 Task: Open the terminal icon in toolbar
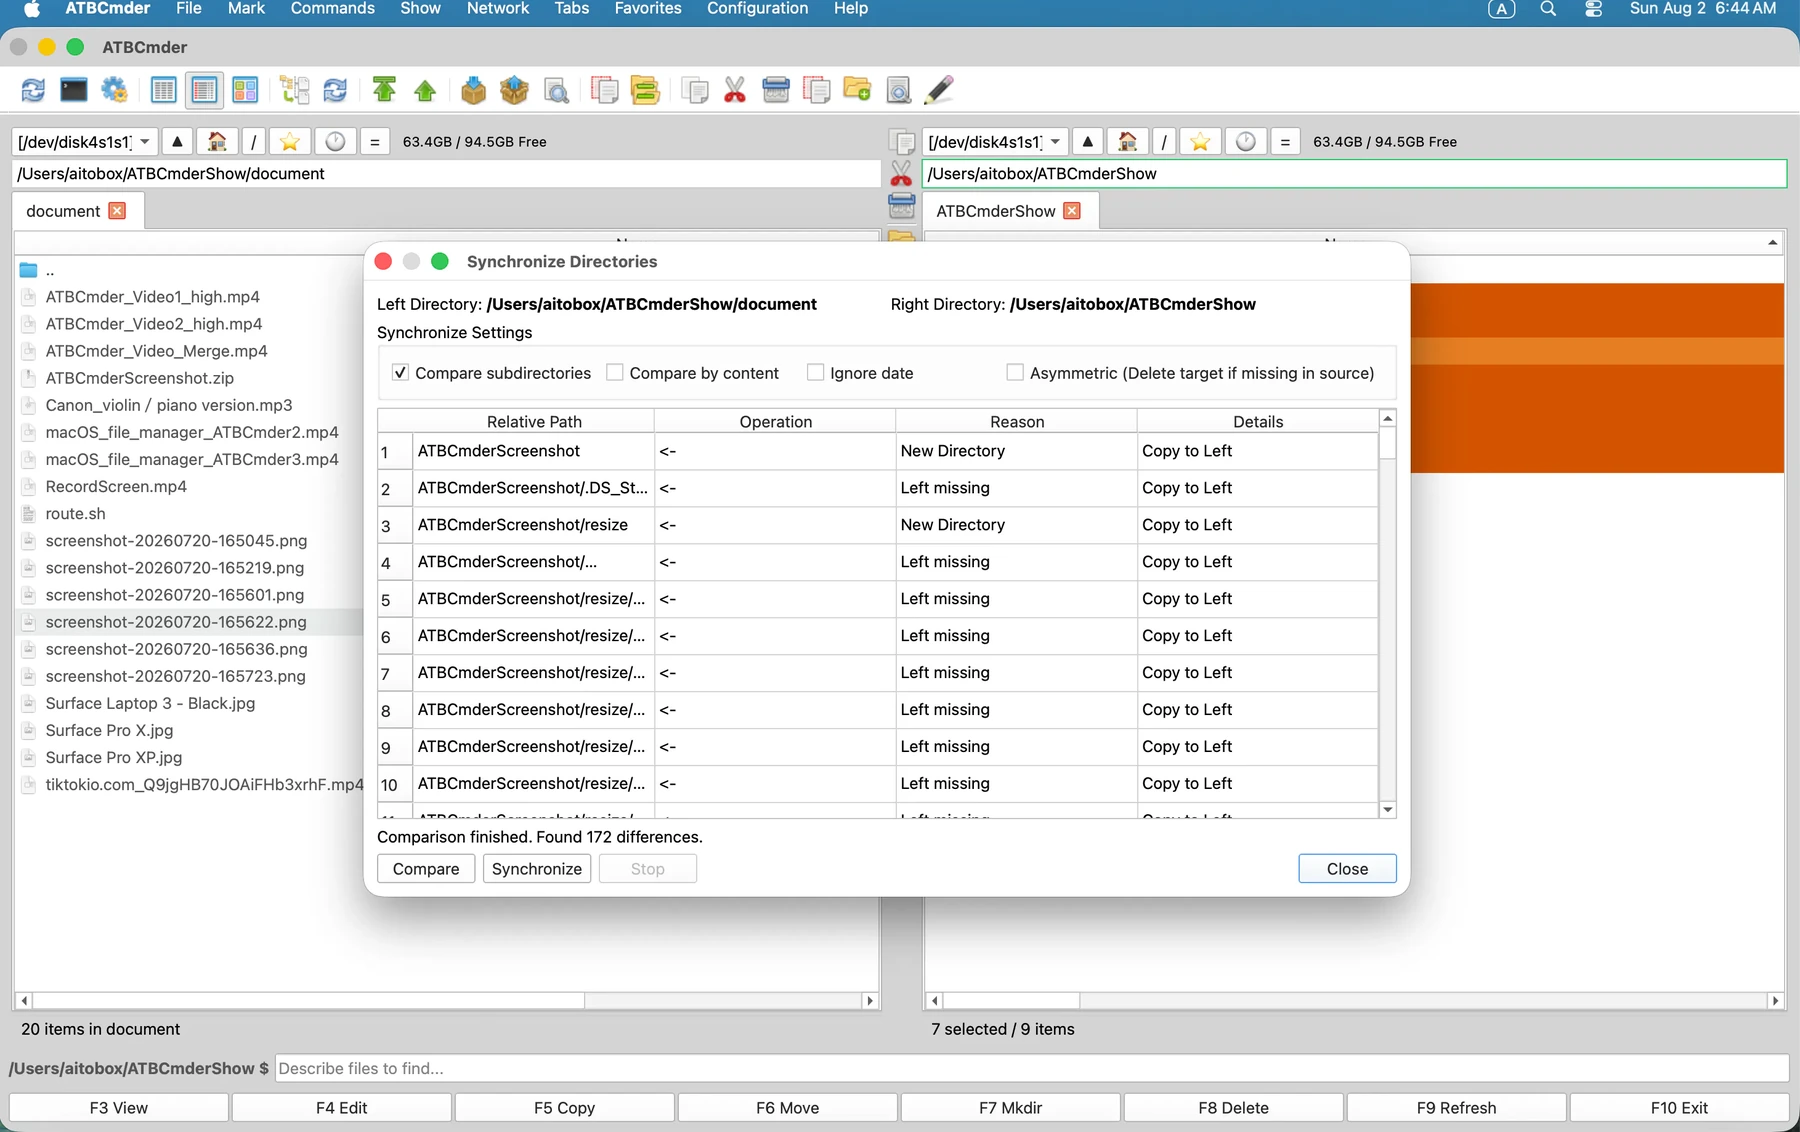click(x=74, y=90)
